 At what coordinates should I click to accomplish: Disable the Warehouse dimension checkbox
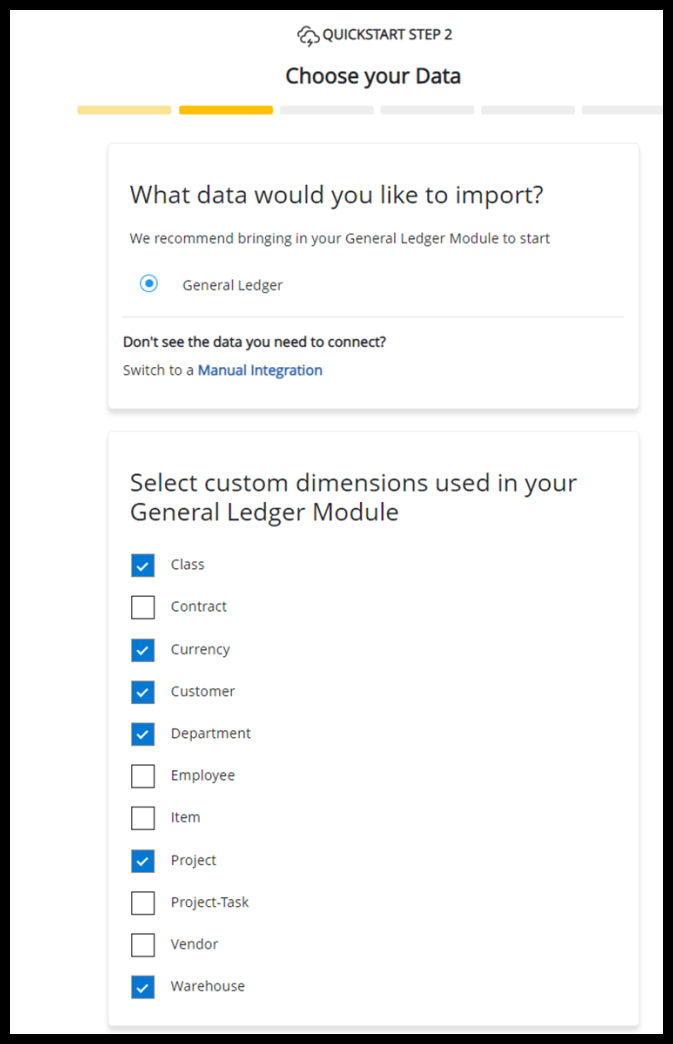click(143, 987)
